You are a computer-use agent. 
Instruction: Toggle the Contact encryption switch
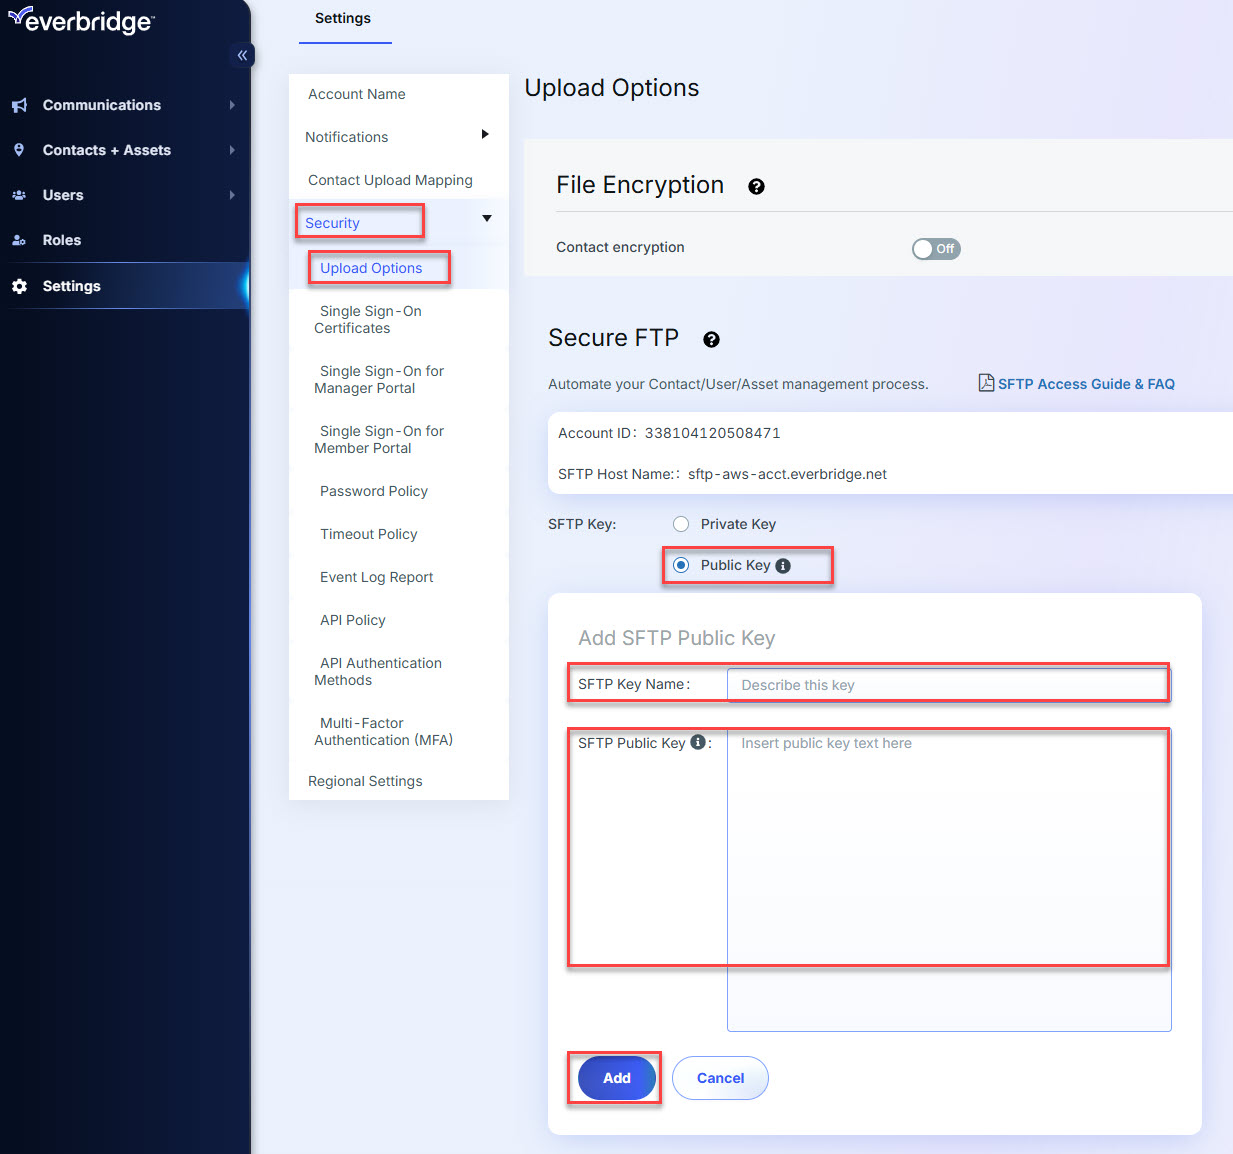point(935,249)
